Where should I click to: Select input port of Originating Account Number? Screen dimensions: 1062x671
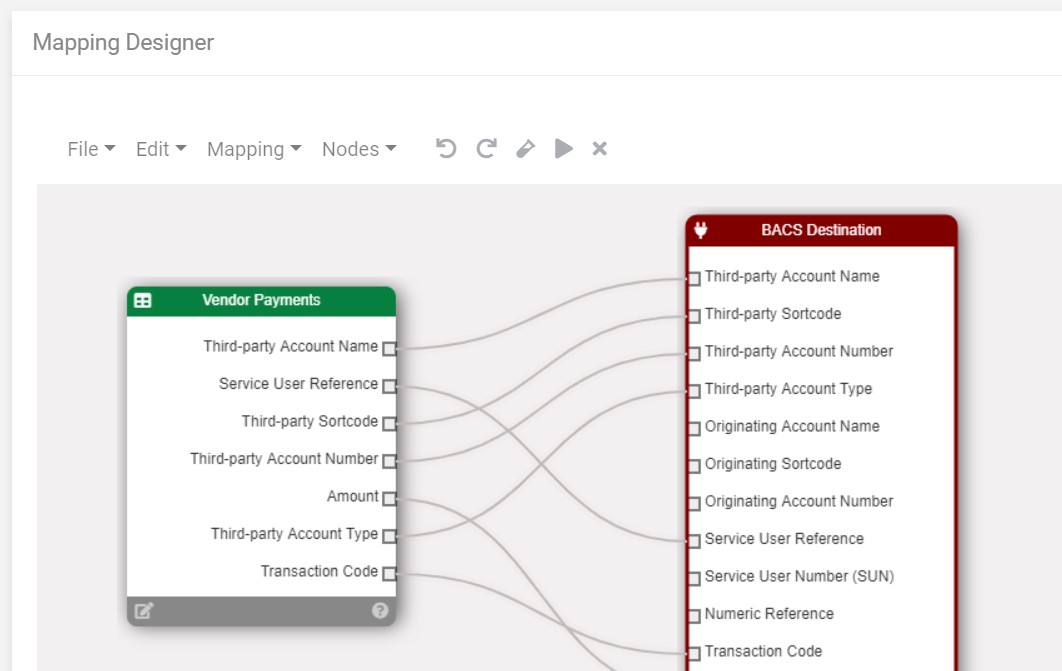pyautogui.click(x=694, y=503)
